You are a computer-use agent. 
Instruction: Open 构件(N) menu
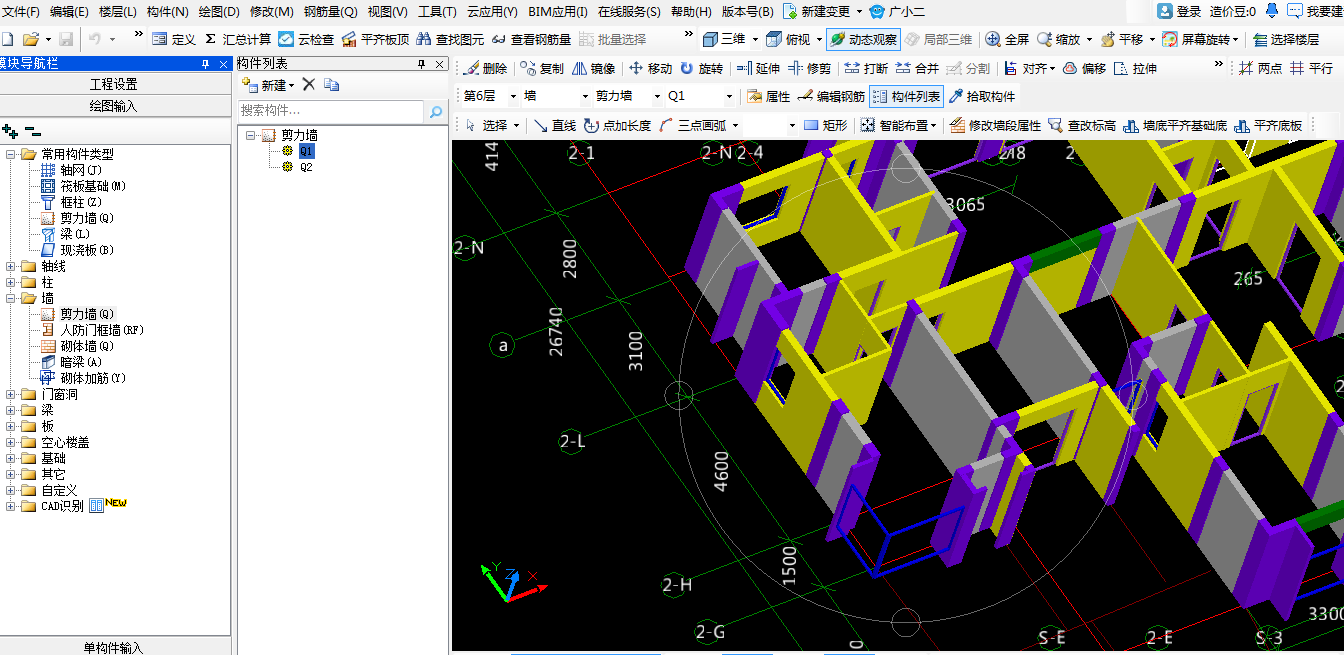[167, 12]
